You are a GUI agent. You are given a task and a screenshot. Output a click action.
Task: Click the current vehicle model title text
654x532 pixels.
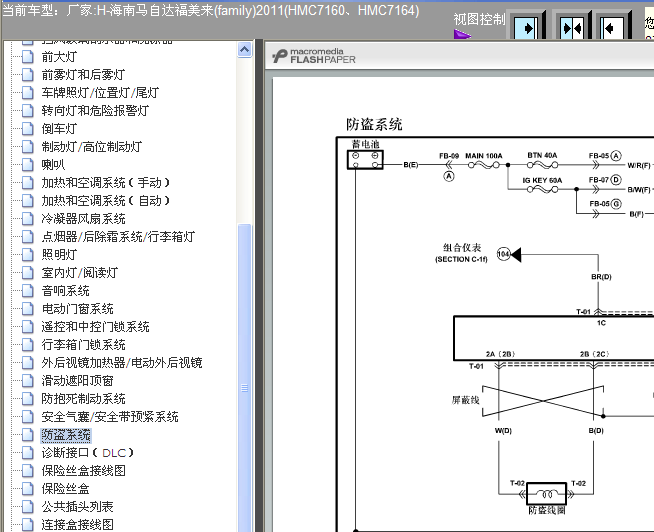click(x=211, y=10)
